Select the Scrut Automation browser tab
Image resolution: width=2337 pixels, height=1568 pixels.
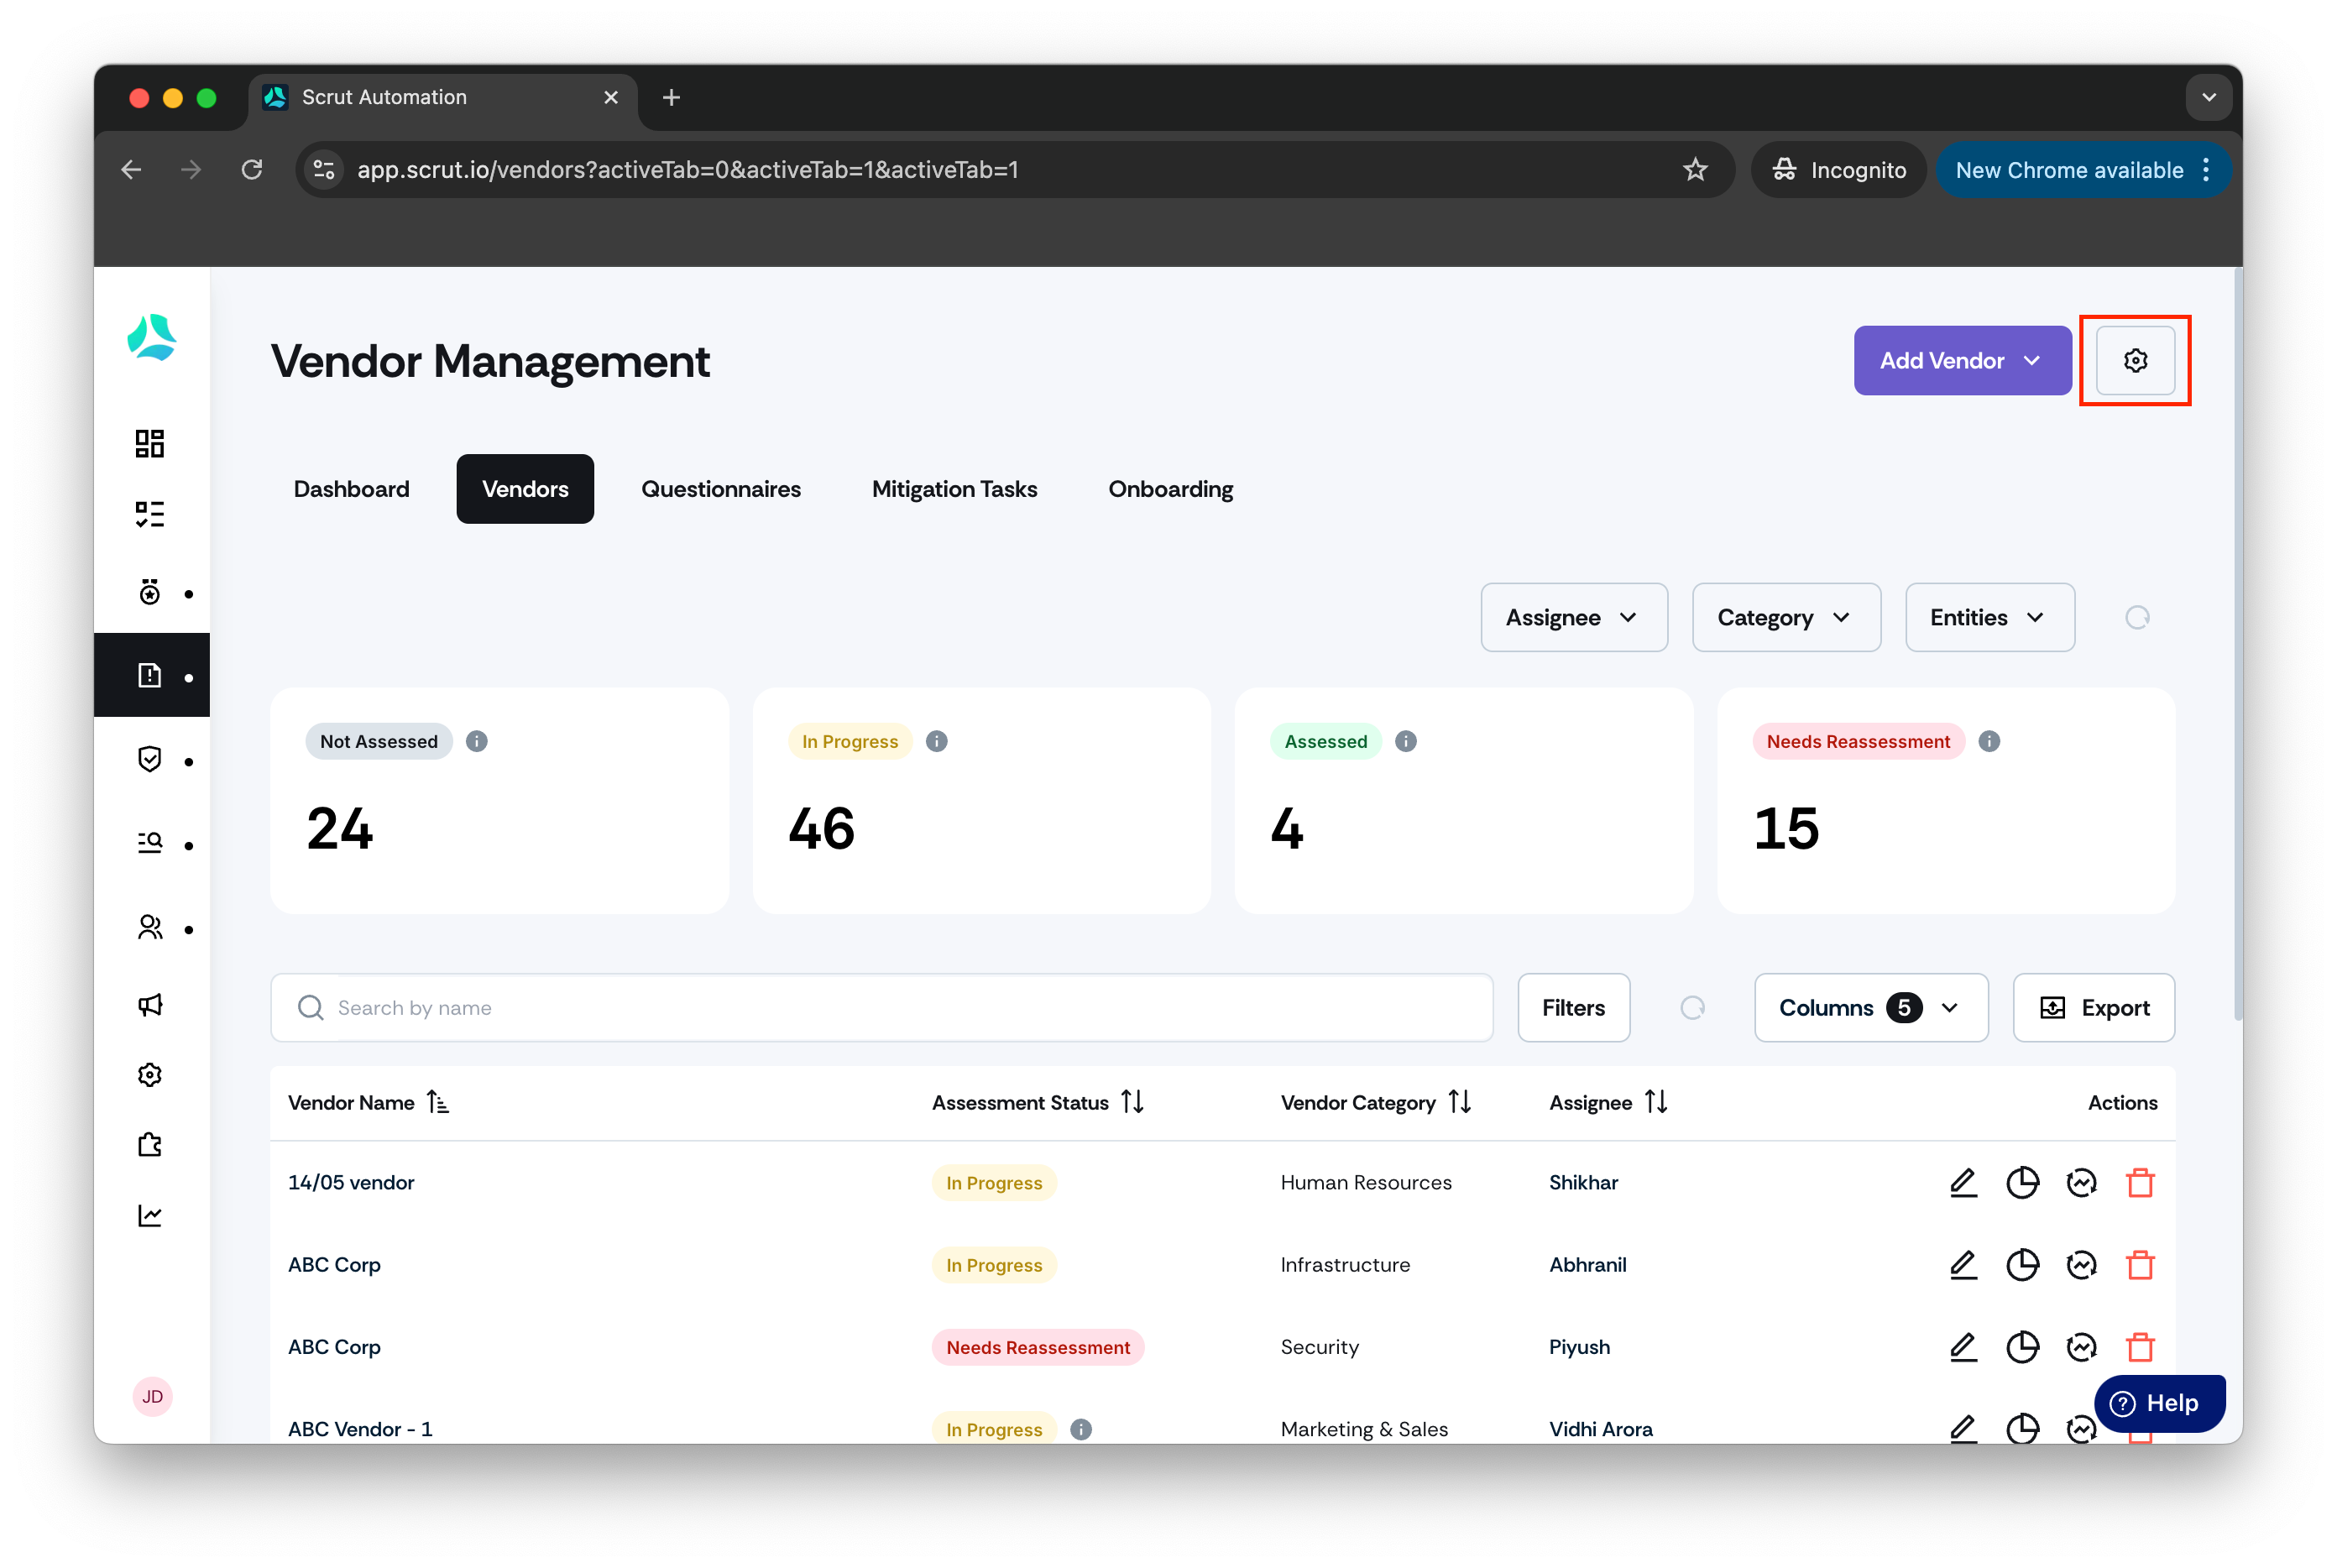443,97
